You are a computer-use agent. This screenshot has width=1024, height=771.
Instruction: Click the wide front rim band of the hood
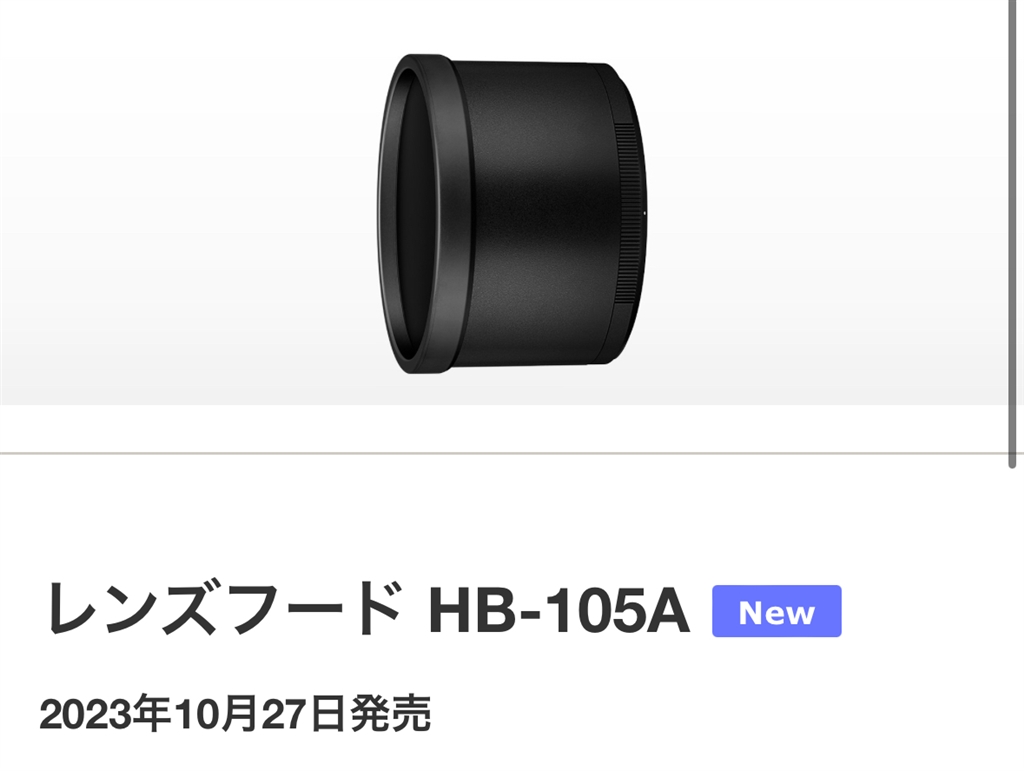pyautogui.click(x=452, y=214)
